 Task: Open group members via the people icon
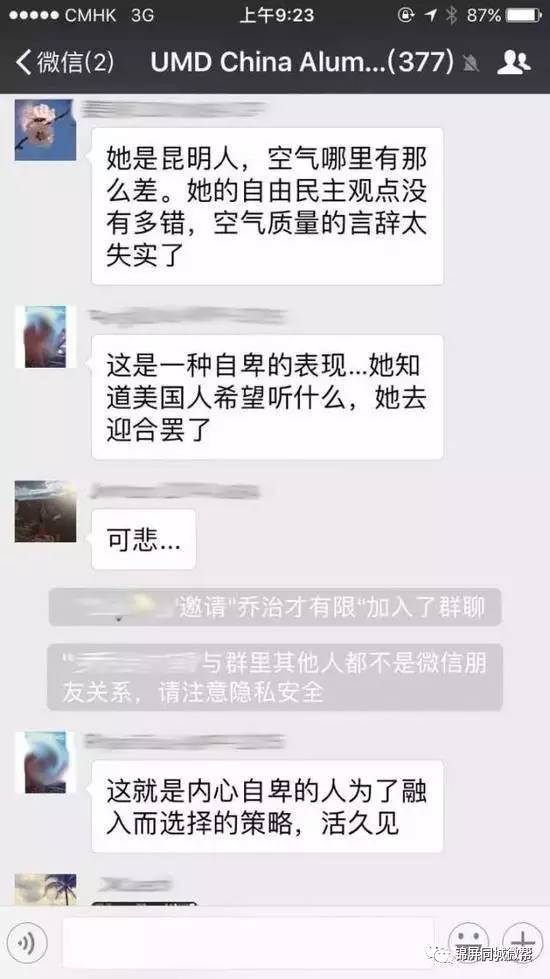[513, 62]
